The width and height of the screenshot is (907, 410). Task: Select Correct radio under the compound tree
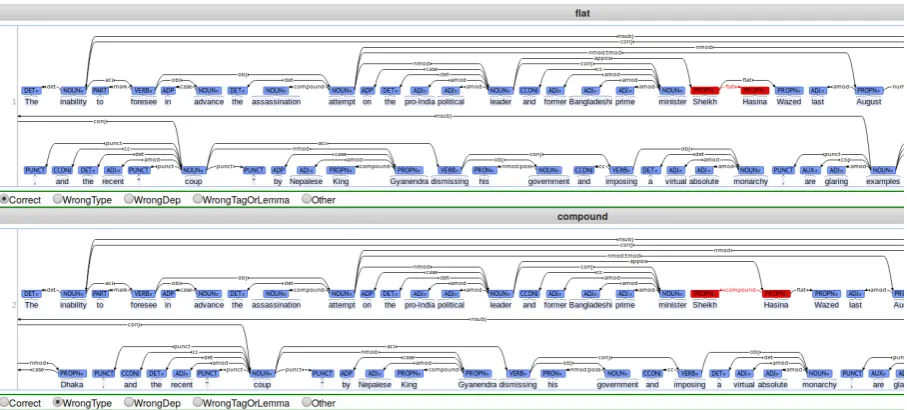pos(5,402)
